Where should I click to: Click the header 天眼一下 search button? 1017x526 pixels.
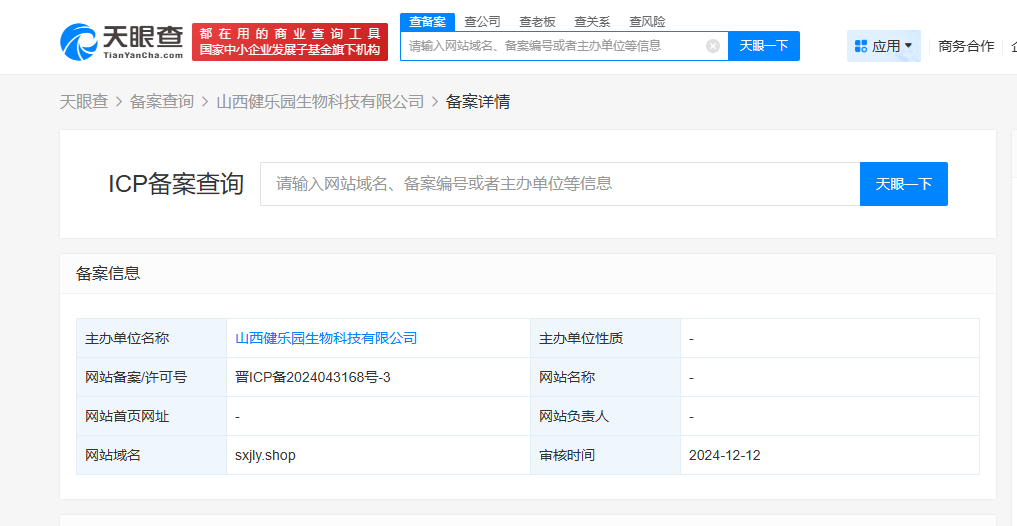[764, 46]
